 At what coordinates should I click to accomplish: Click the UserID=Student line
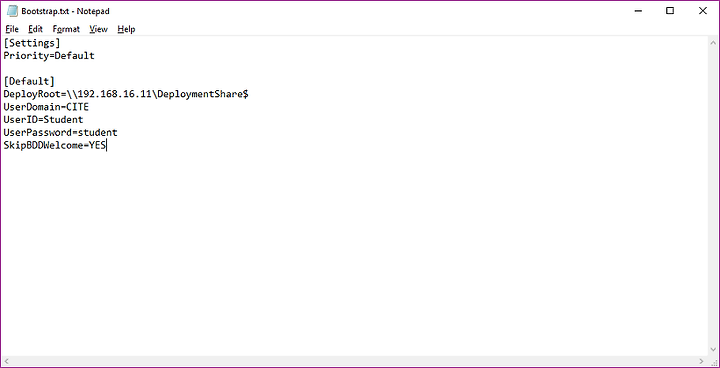[x=44, y=120]
